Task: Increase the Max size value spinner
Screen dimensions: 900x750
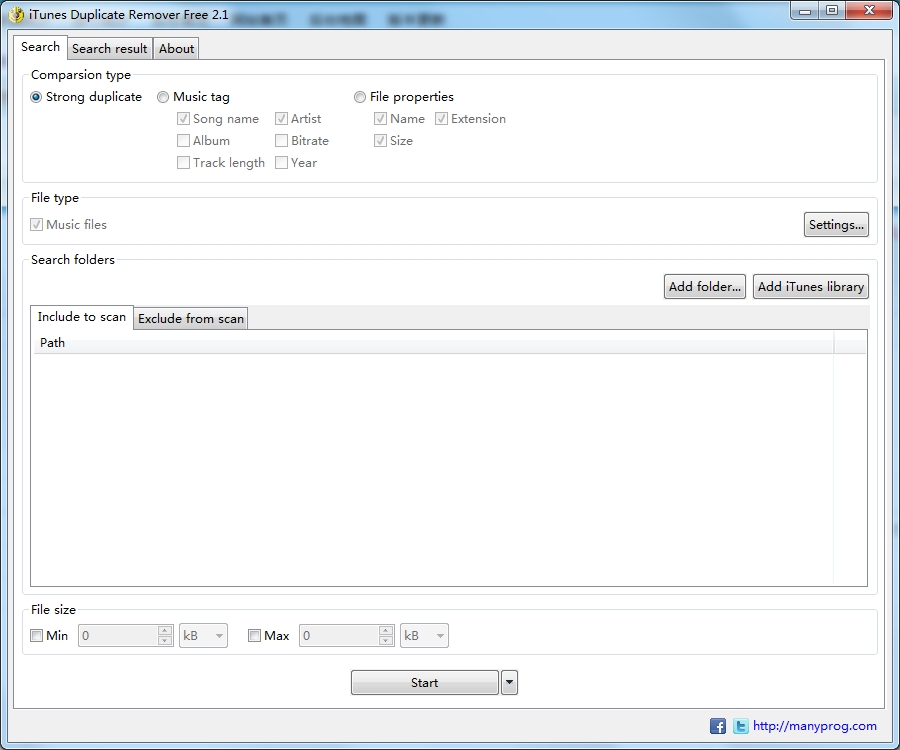Action: click(x=386, y=630)
